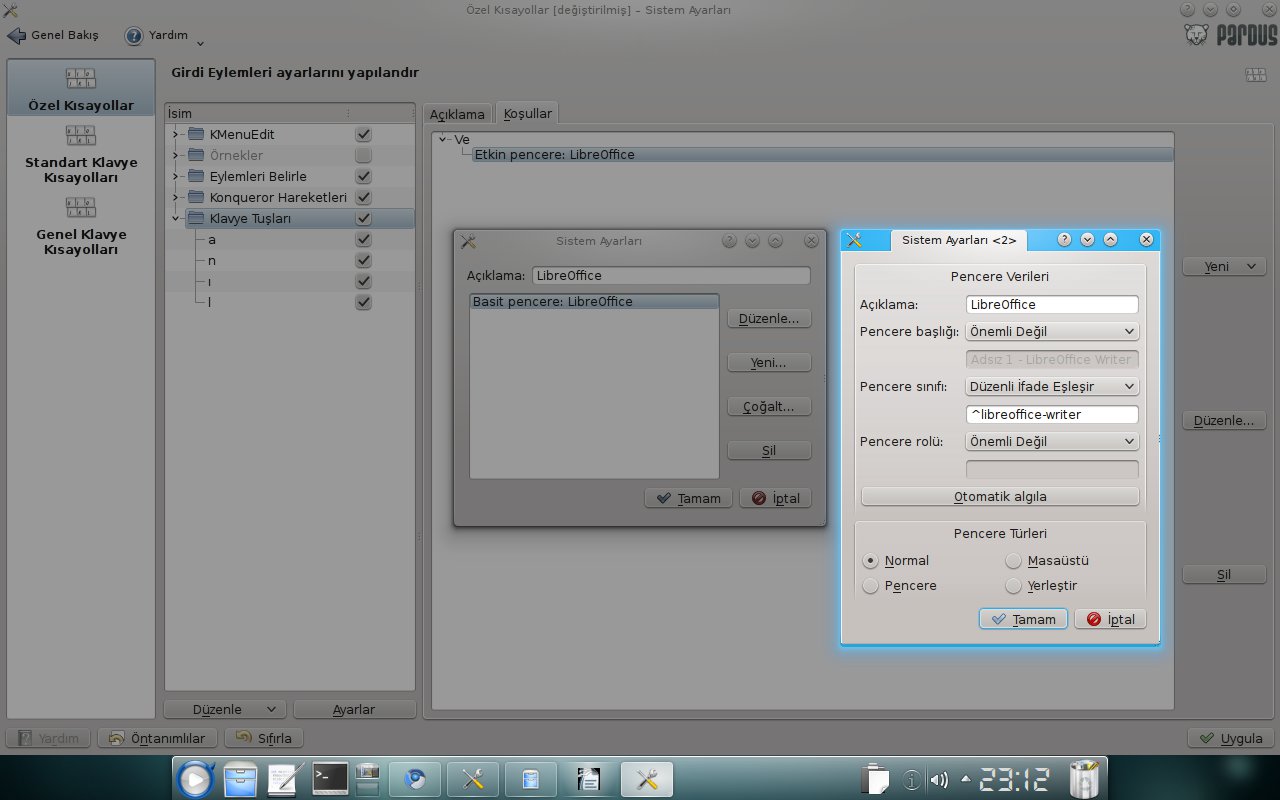The width and height of the screenshot is (1280, 800).
Task: Click Tamam in Sistem Ayarları dialog
Action: point(689,498)
